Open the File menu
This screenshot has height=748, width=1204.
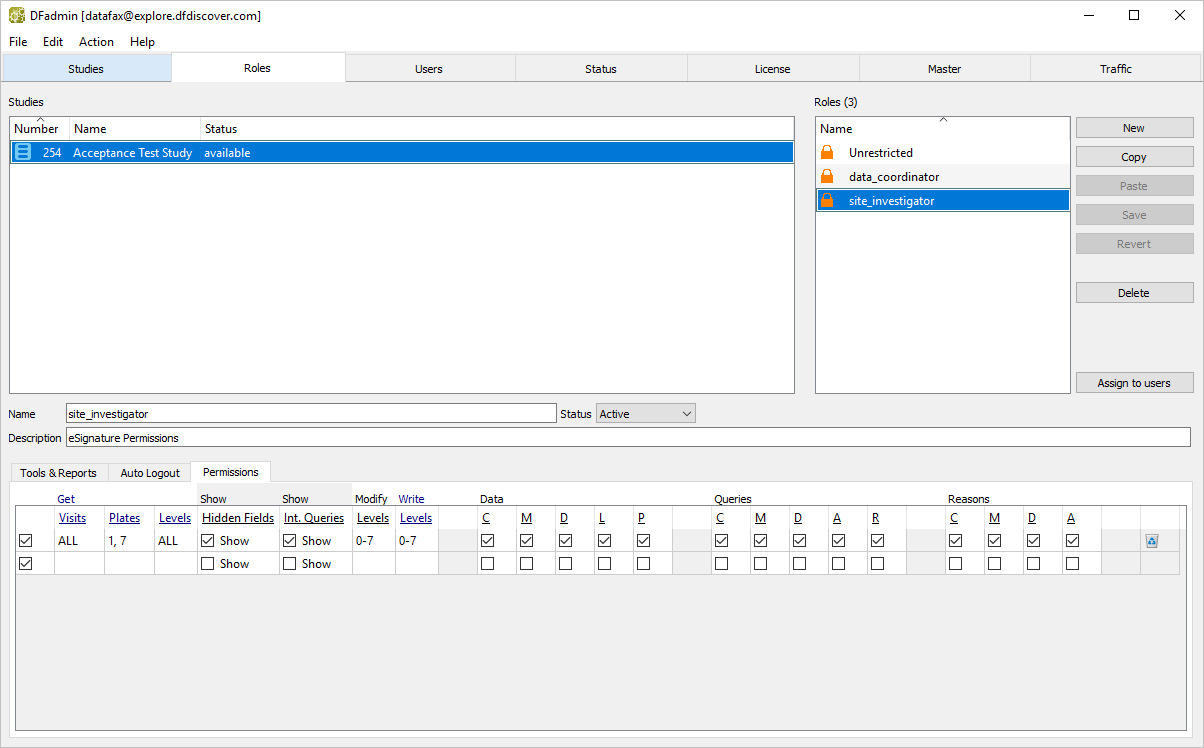coord(18,42)
